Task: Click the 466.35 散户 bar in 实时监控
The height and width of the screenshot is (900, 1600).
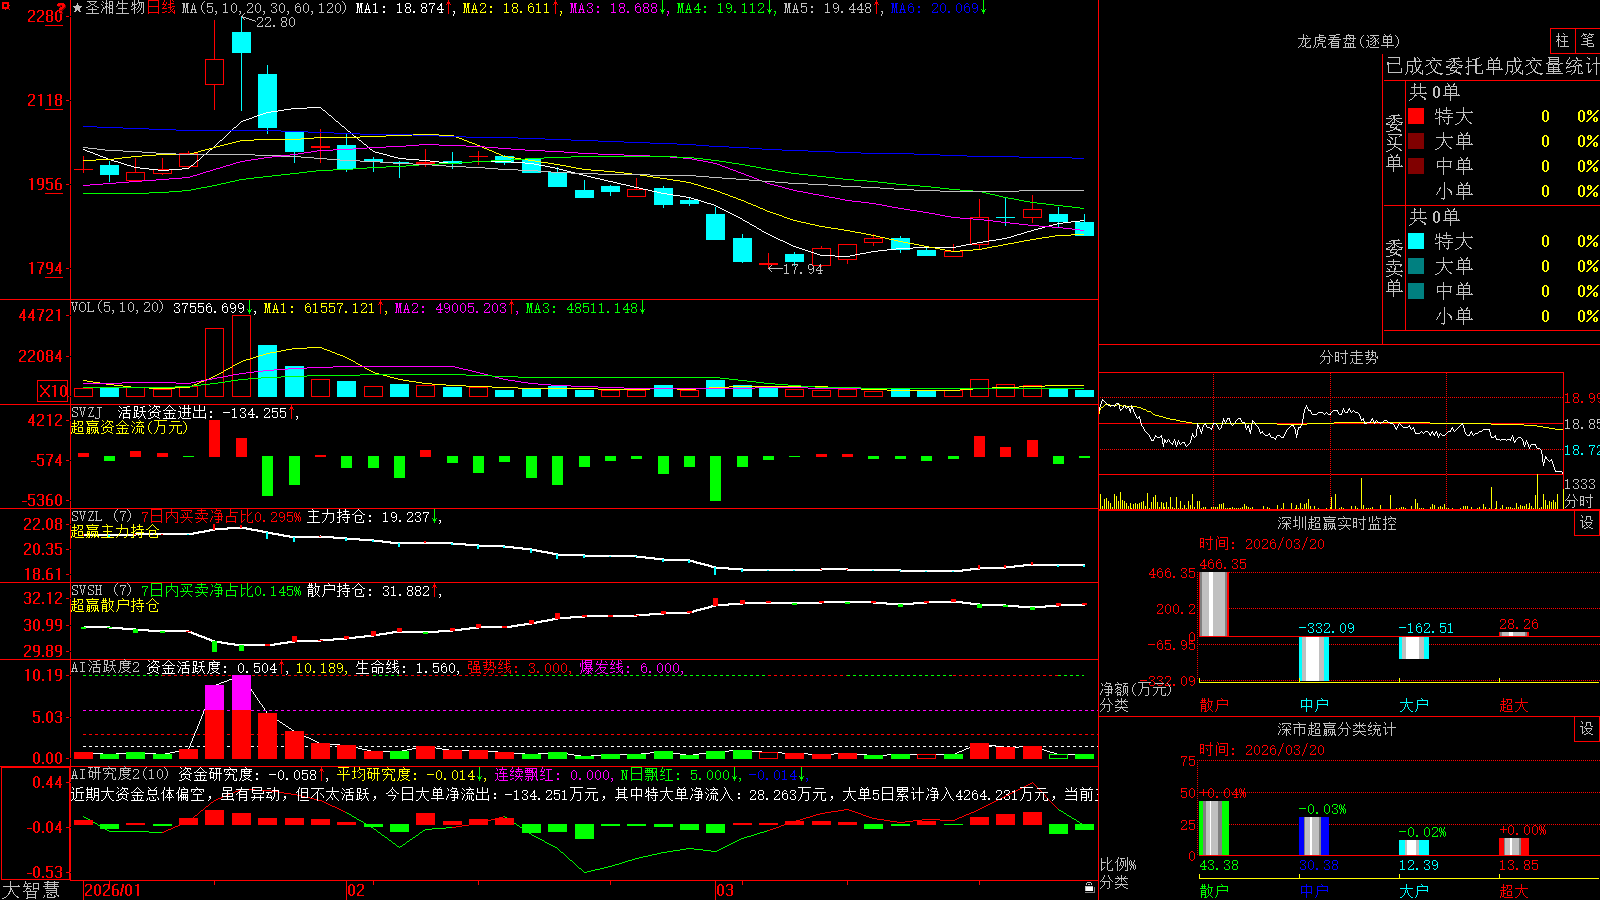Action: pyautogui.click(x=1214, y=604)
